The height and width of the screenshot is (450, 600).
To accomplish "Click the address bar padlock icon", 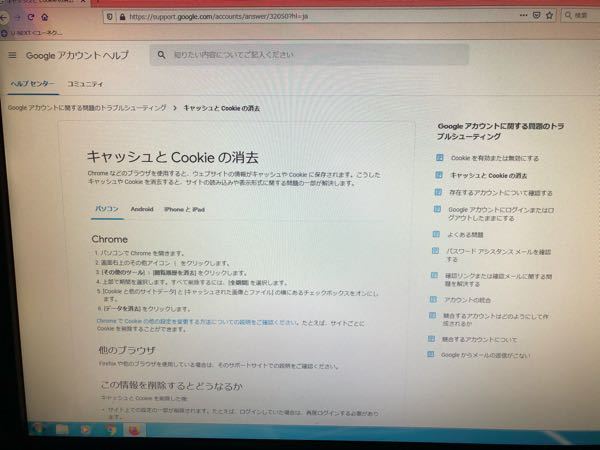I will [122, 18].
